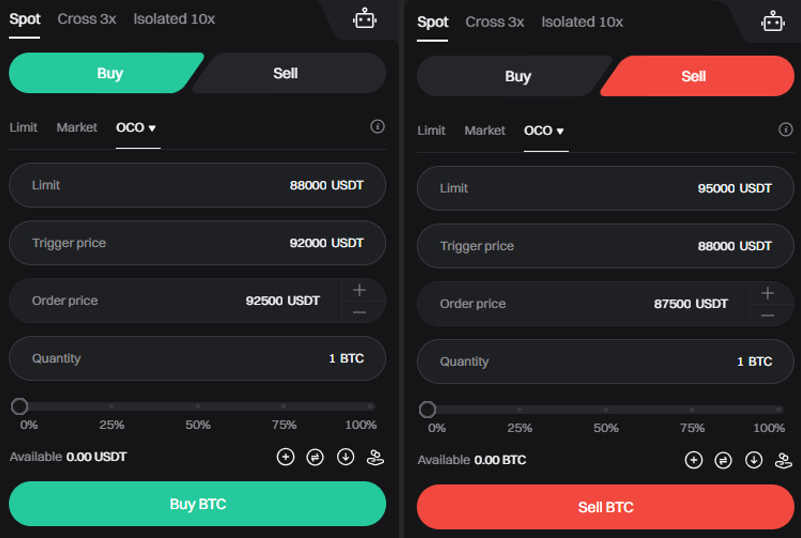Viewport: 801px width, 538px height.
Task: Expand the OCO order type dropdown in sell form
Action: click(545, 131)
